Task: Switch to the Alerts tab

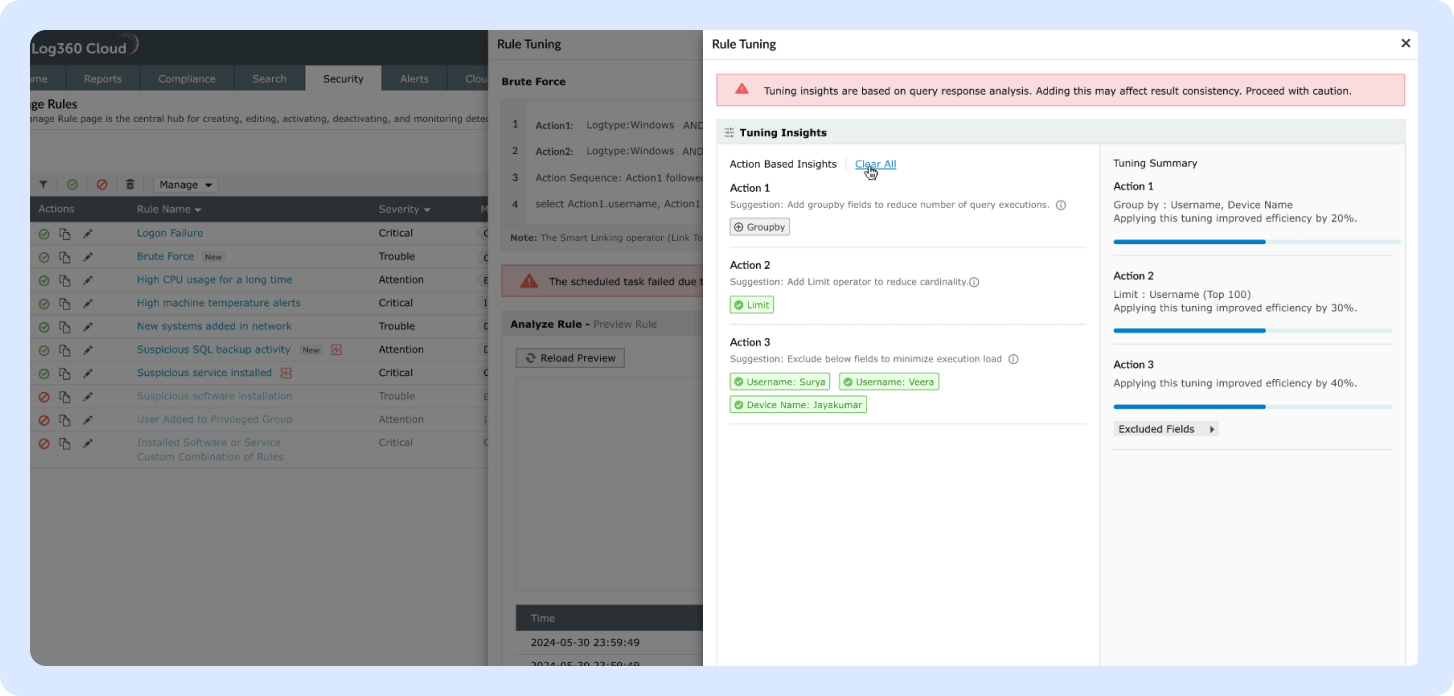Action: (414, 79)
